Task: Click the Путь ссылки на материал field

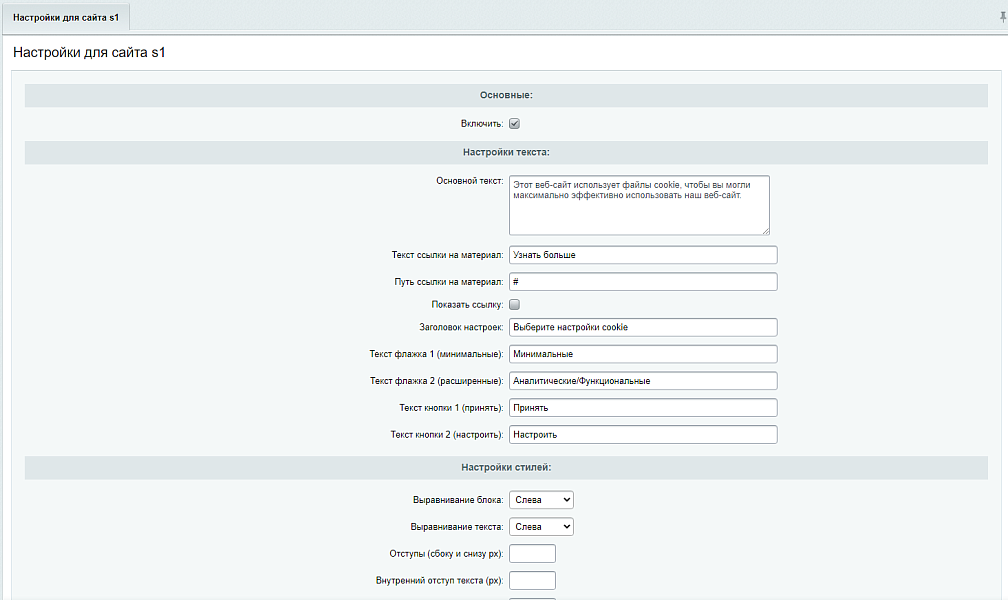Action: pyautogui.click(x=643, y=282)
